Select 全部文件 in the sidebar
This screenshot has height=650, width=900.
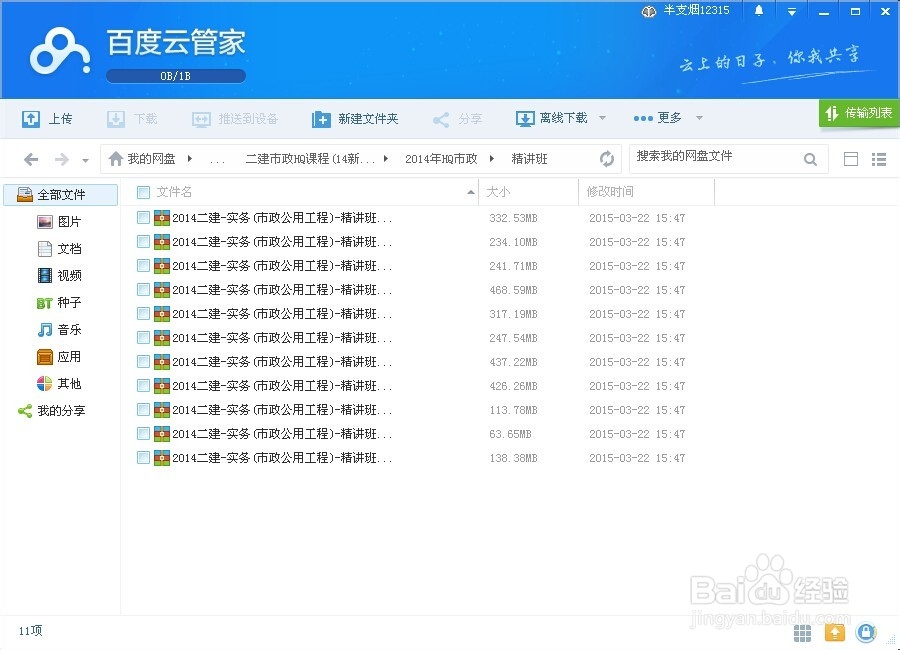click(x=61, y=195)
